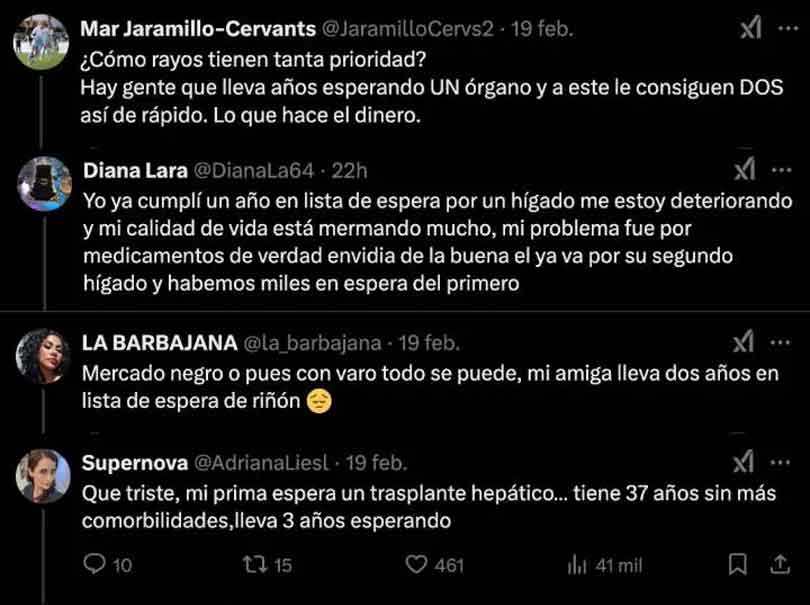The image size is (810, 605).
Task: Open more options menu on LA BARBAJANA's tweet
Action: [x=778, y=342]
